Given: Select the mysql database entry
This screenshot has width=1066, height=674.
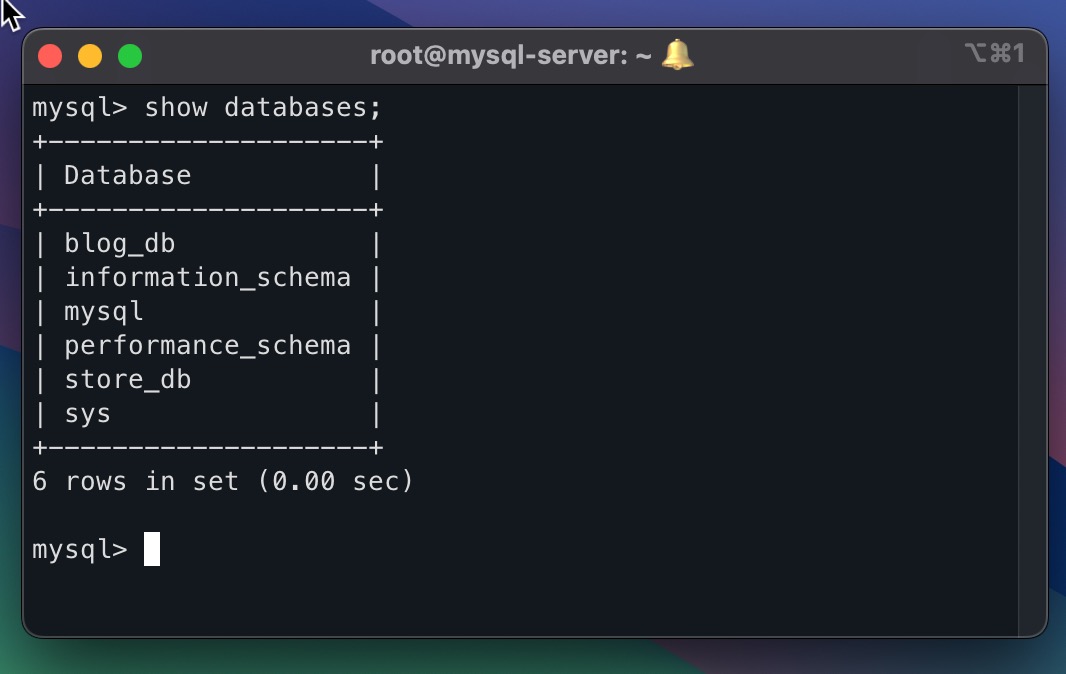Looking at the screenshot, I should (x=103, y=311).
